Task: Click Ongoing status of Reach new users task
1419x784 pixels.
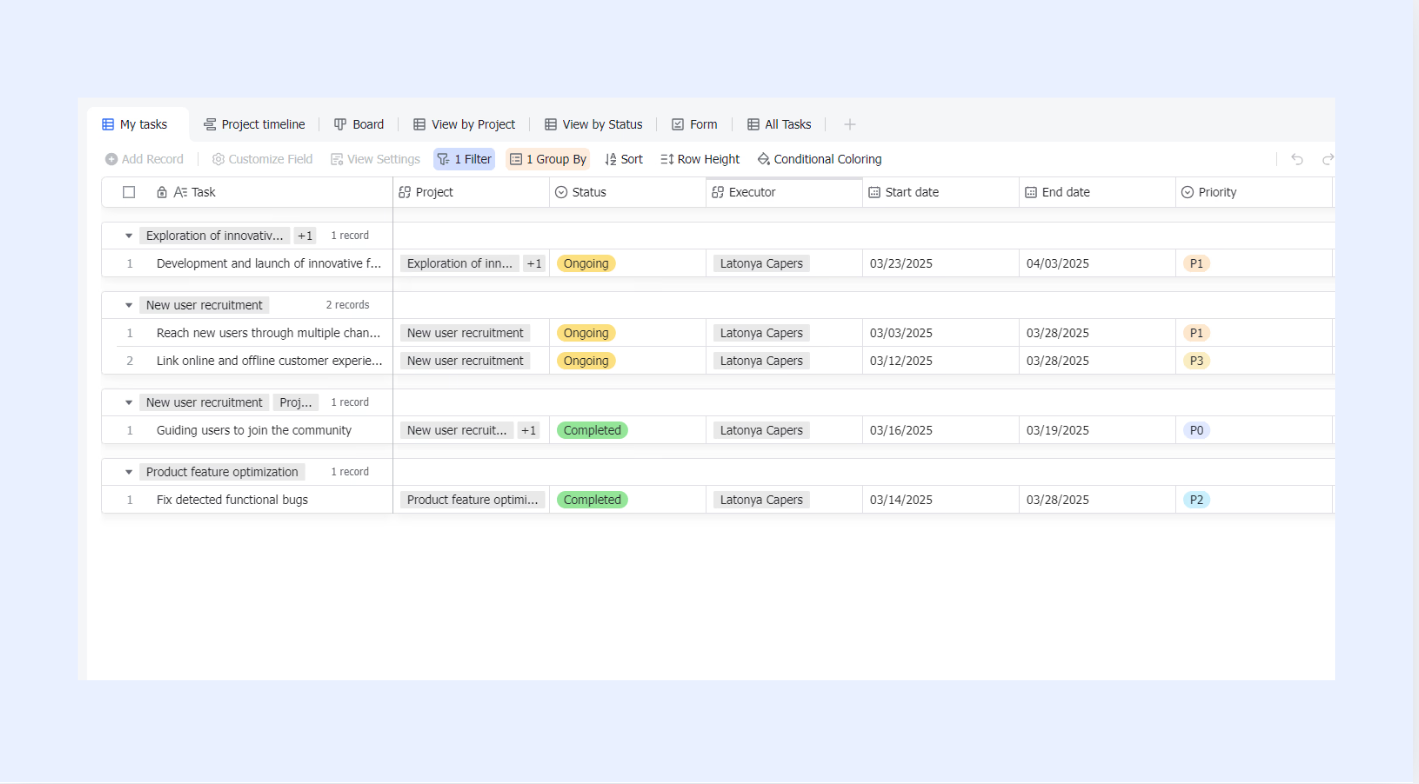Action: click(586, 333)
